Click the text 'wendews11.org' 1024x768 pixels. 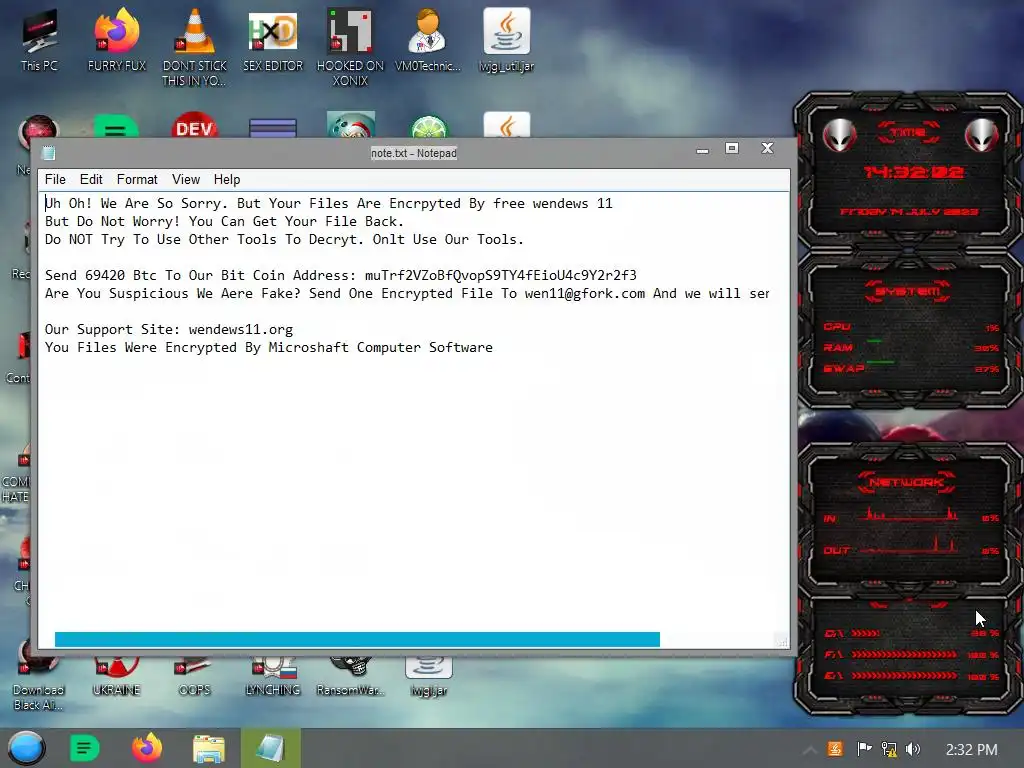240,330
